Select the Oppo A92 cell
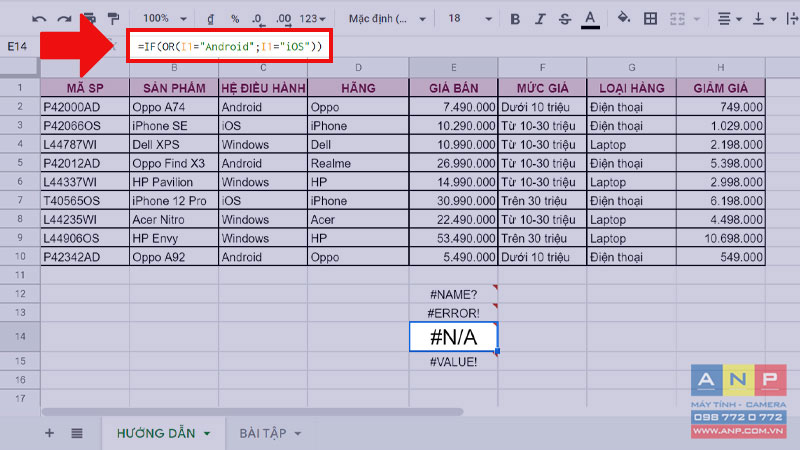 (174, 257)
